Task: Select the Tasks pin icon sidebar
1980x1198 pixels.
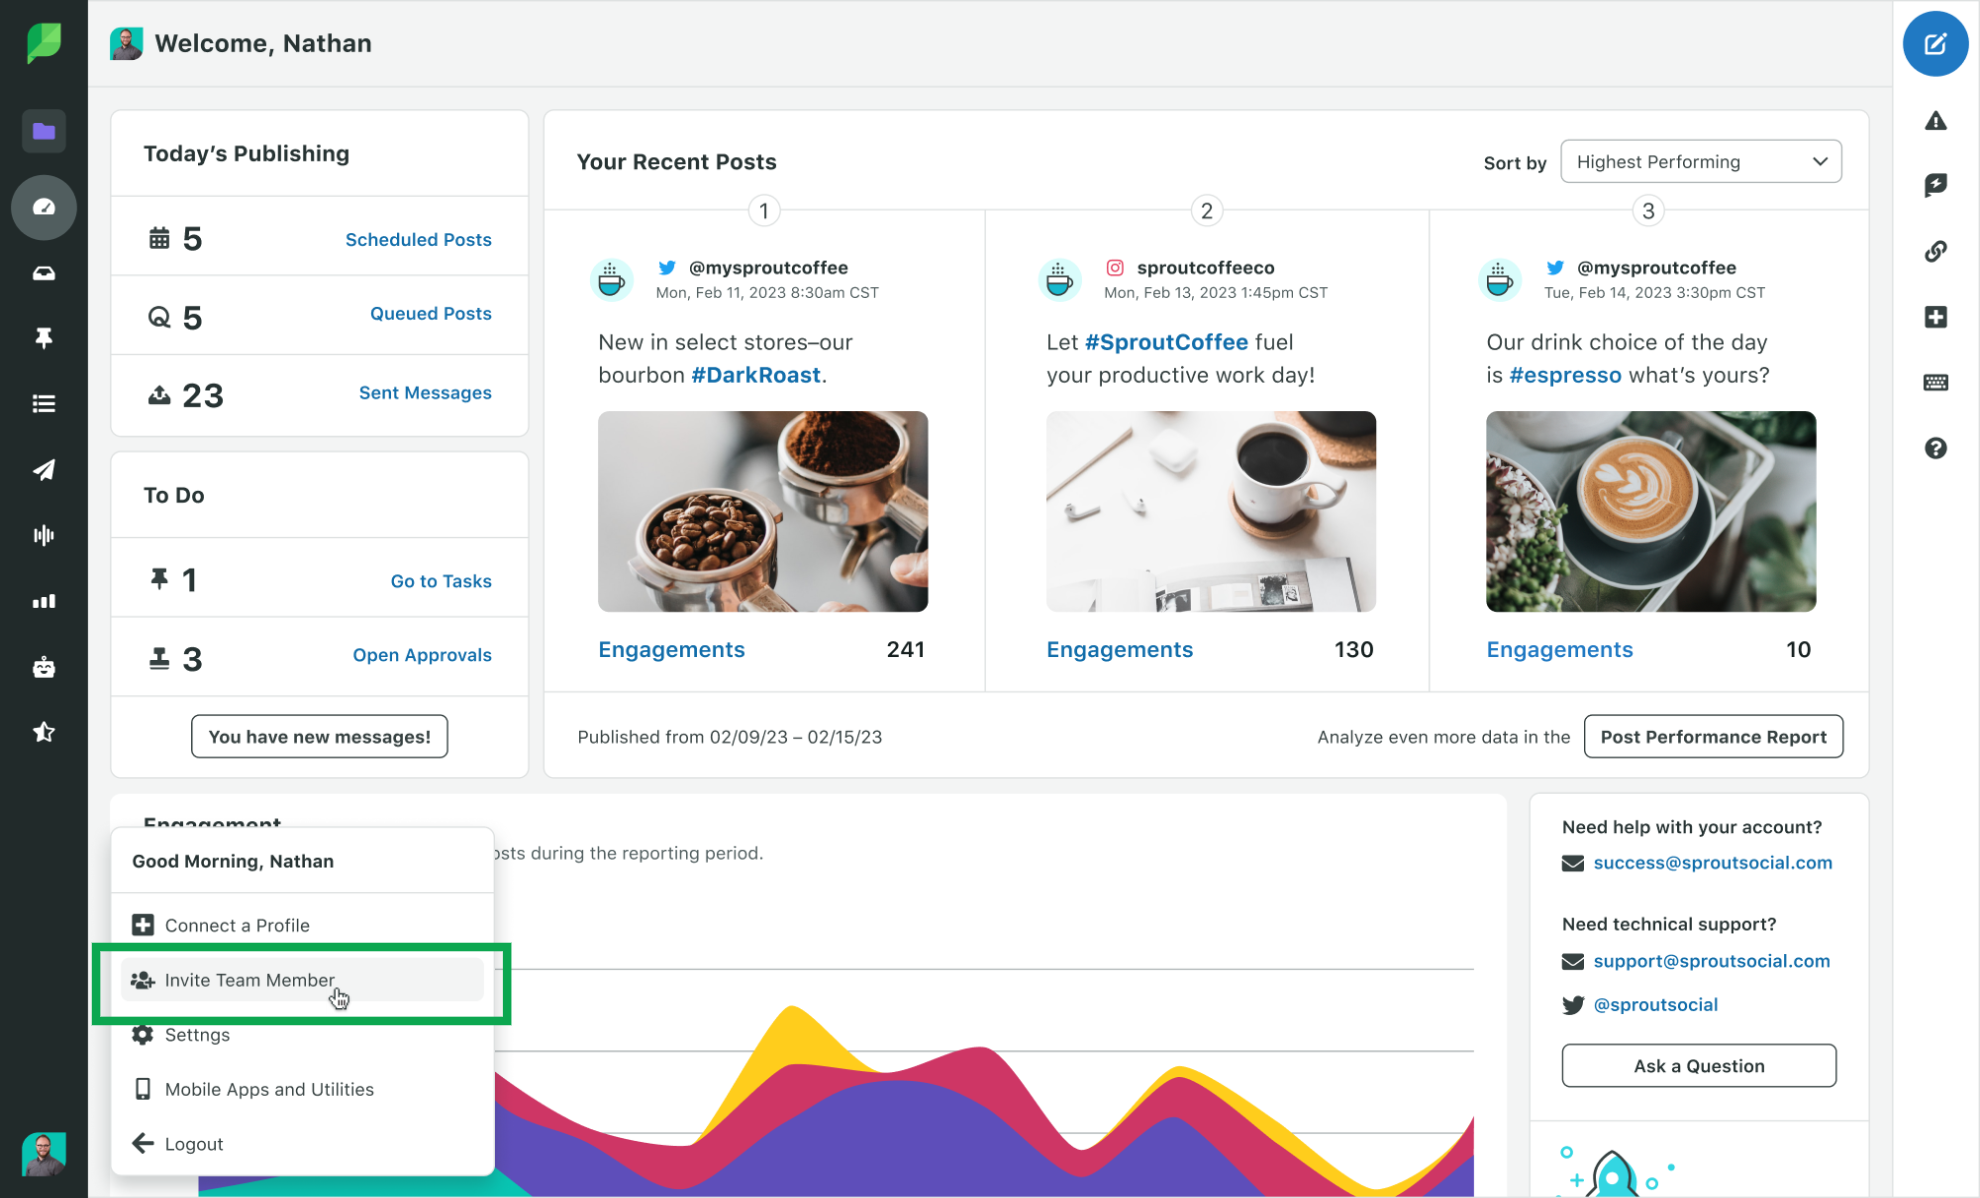Action: click(42, 338)
